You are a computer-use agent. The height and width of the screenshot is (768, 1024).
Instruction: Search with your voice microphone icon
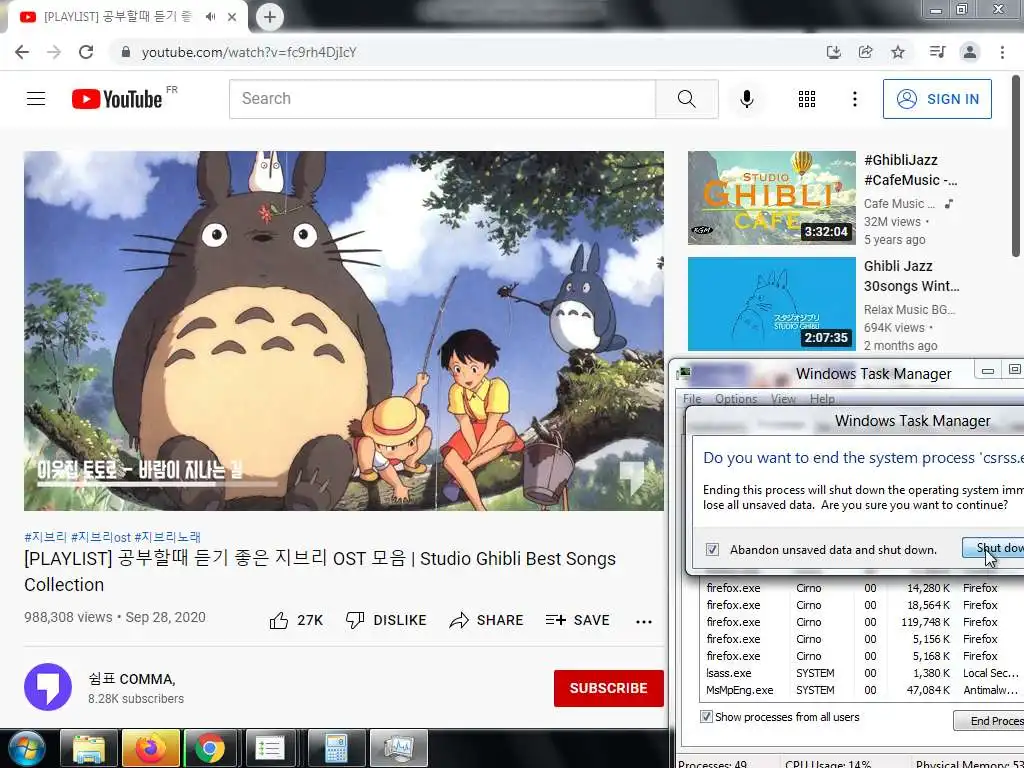747,99
